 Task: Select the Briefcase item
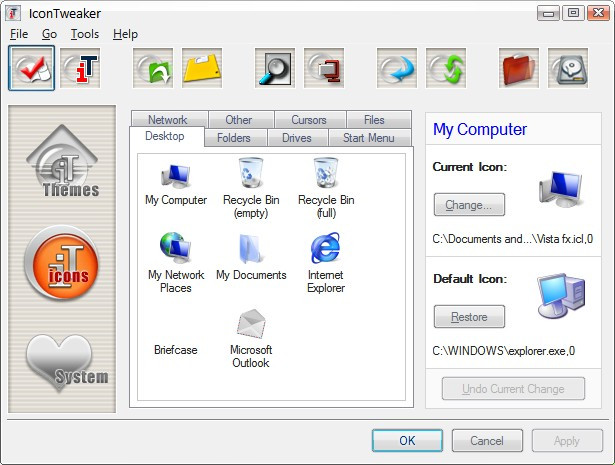[x=176, y=350]
